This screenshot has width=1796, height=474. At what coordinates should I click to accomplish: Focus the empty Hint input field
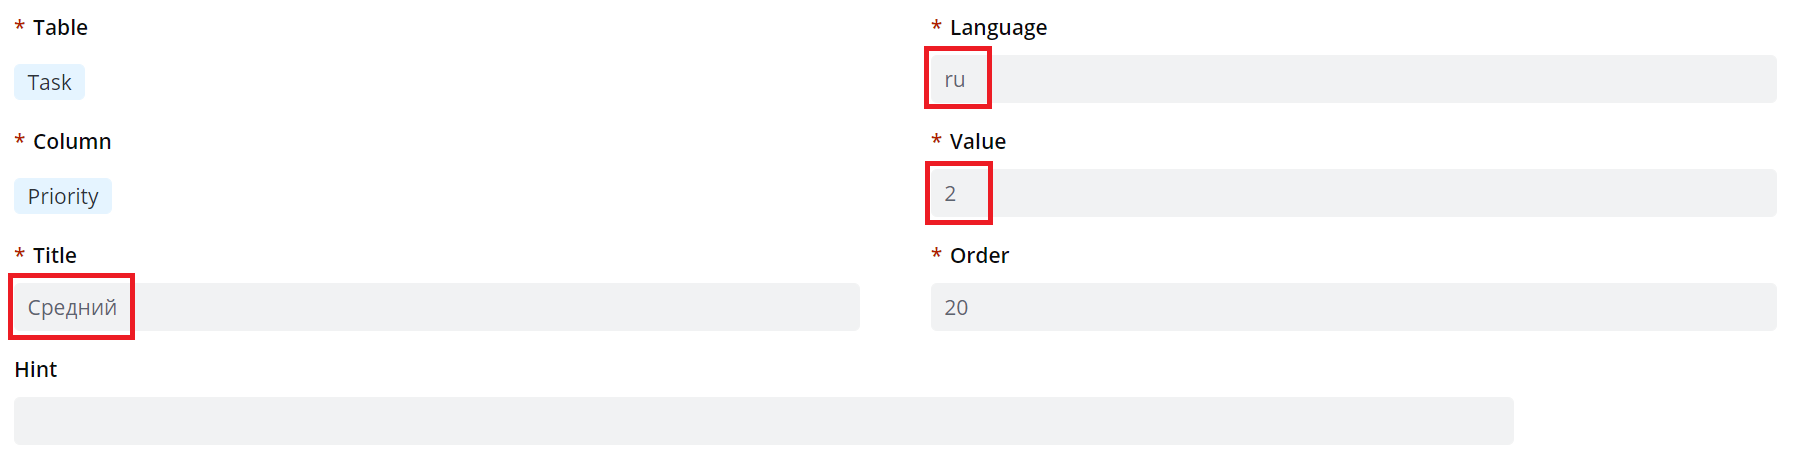pos(763,421)
